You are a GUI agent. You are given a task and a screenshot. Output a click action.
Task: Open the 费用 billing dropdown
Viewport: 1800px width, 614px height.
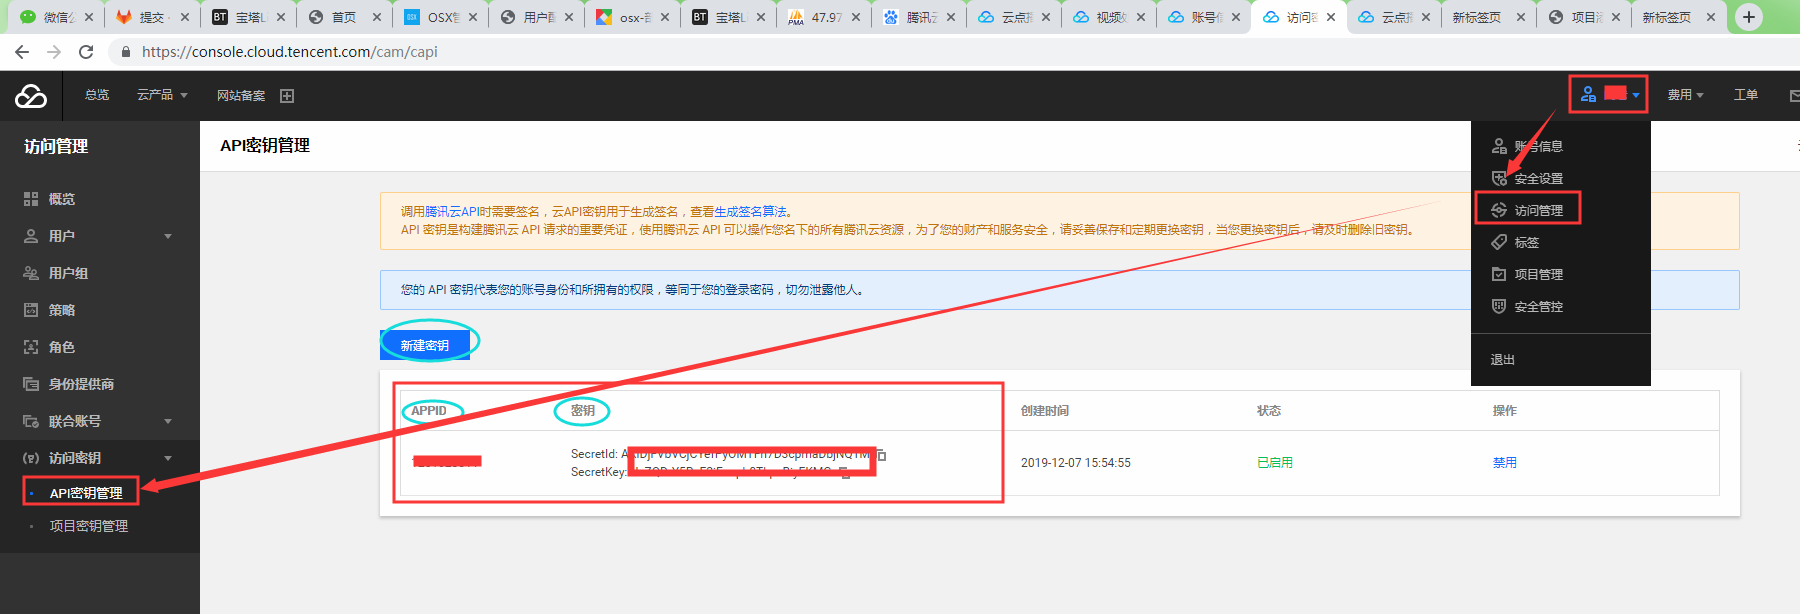coord(1685,95)
